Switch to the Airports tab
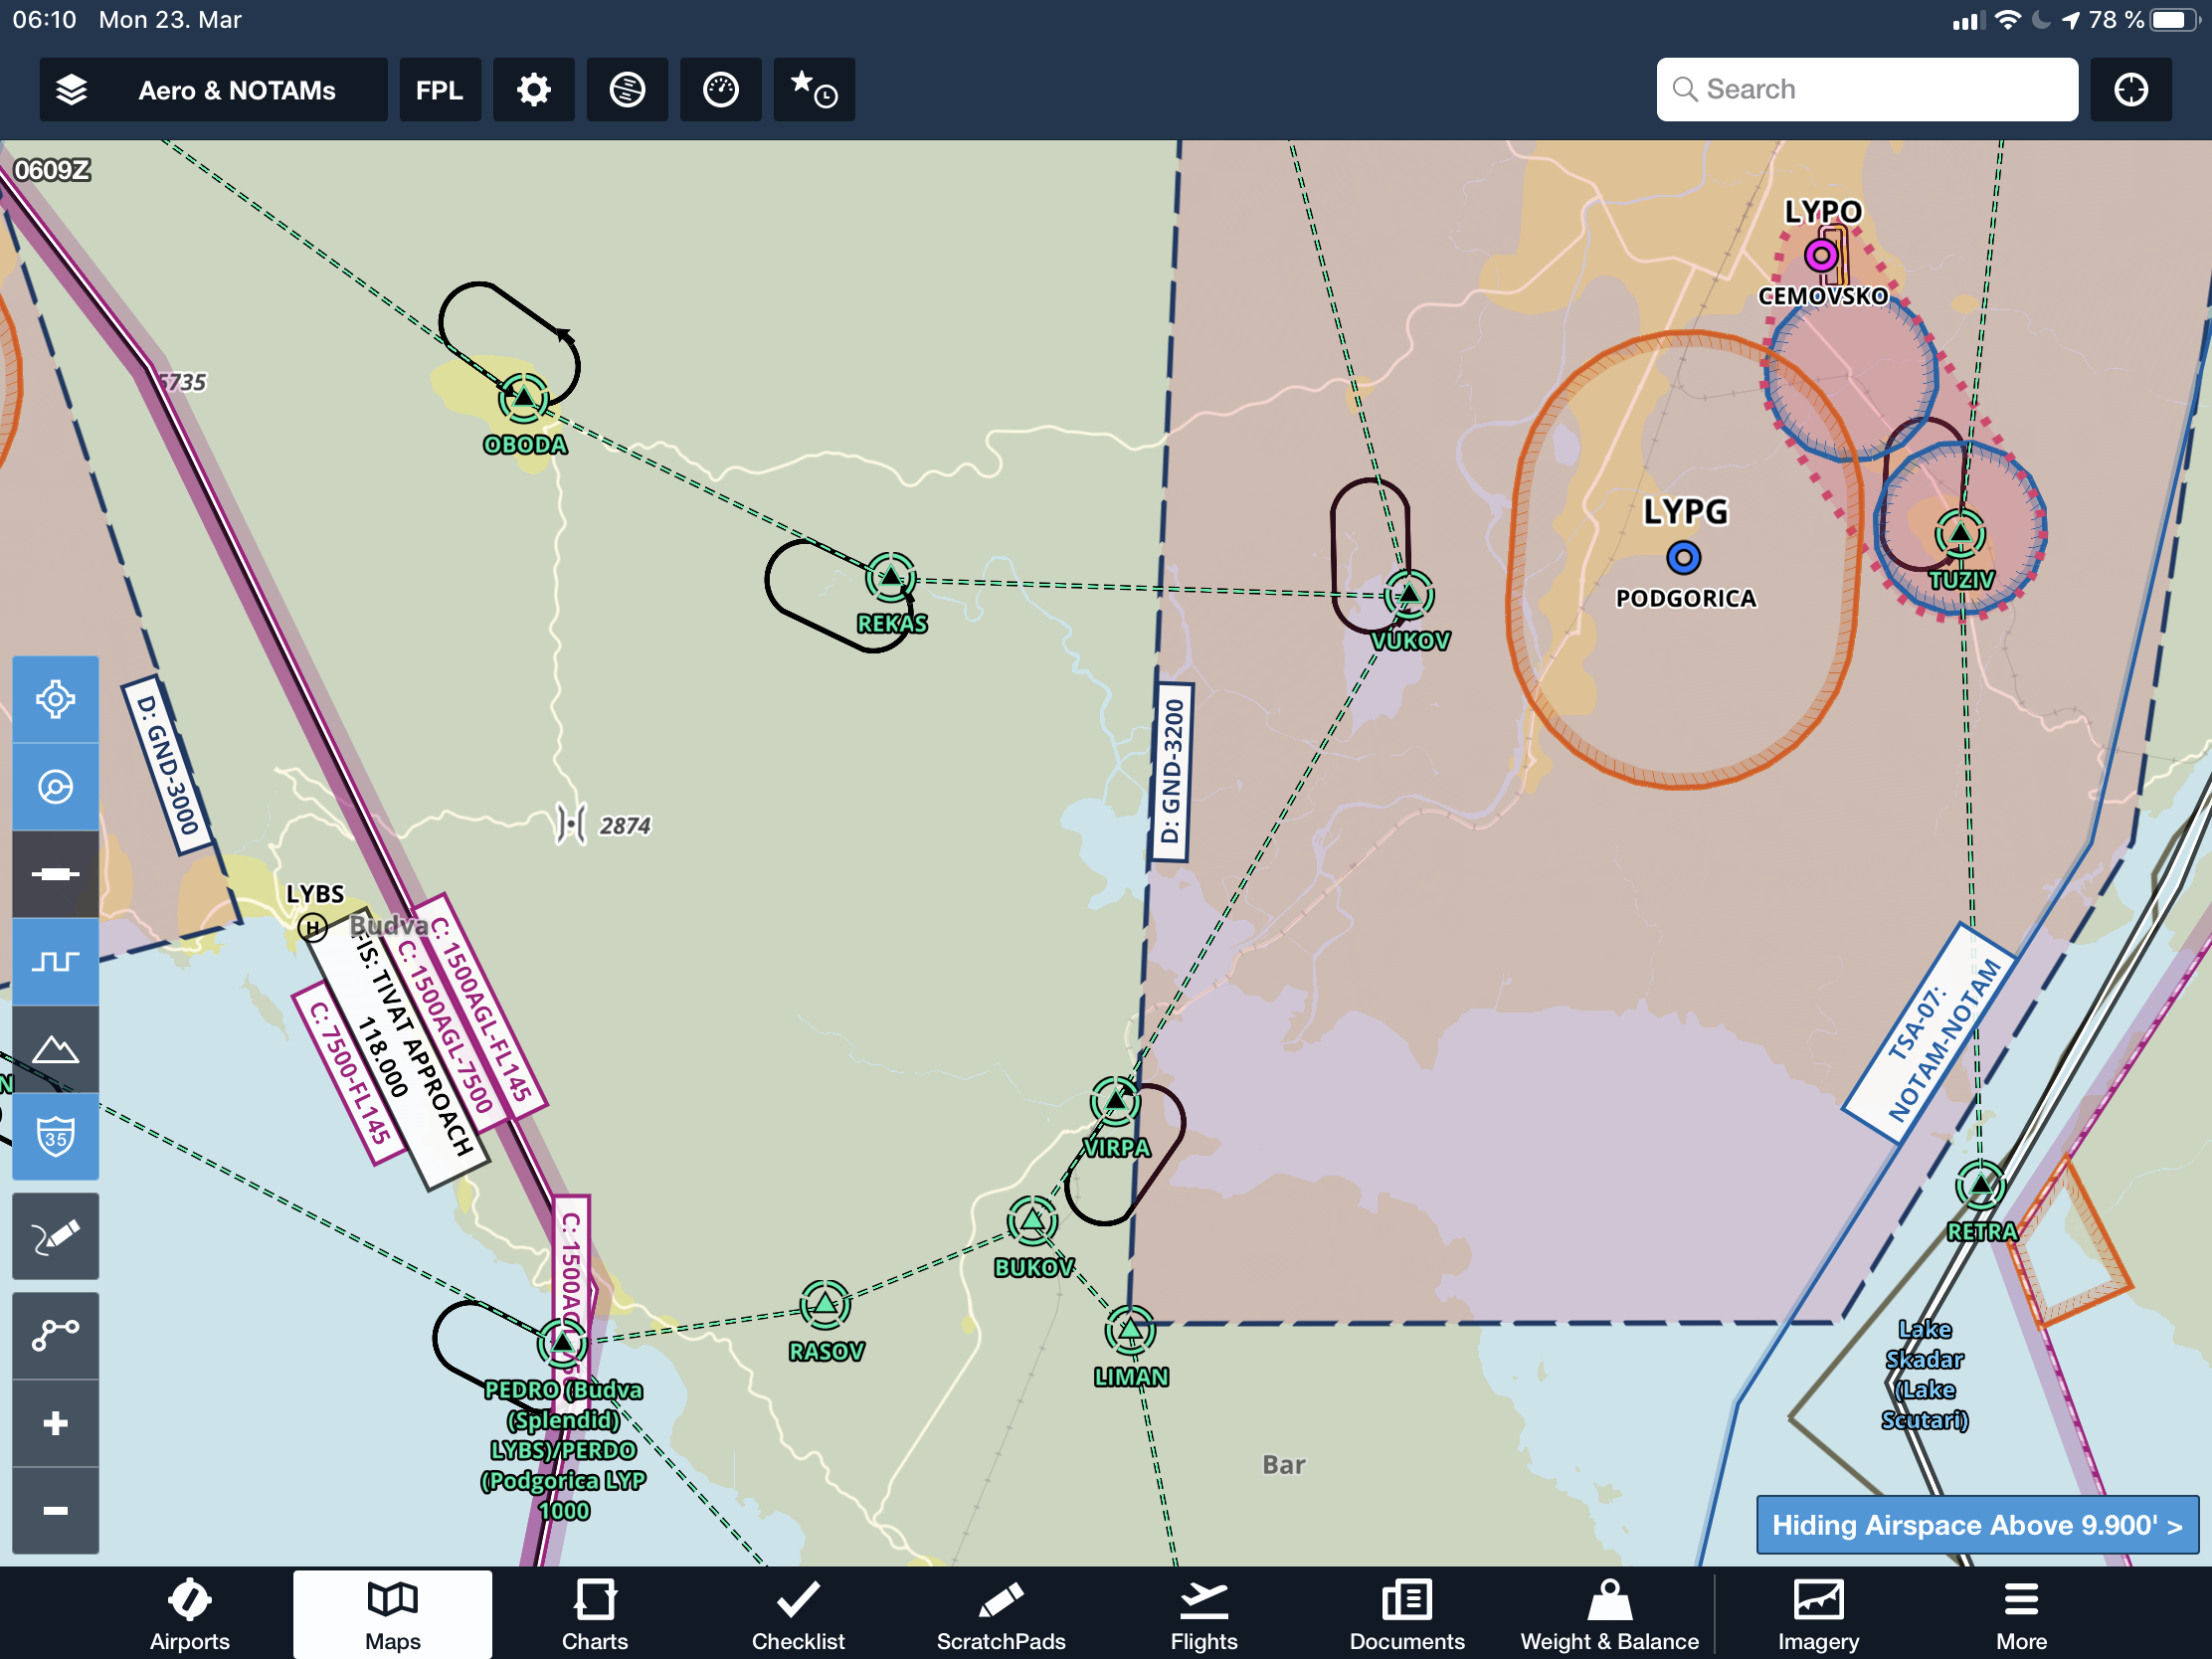The width and height of the screenshot is (2212, 1659). [x=189, y=1614]
